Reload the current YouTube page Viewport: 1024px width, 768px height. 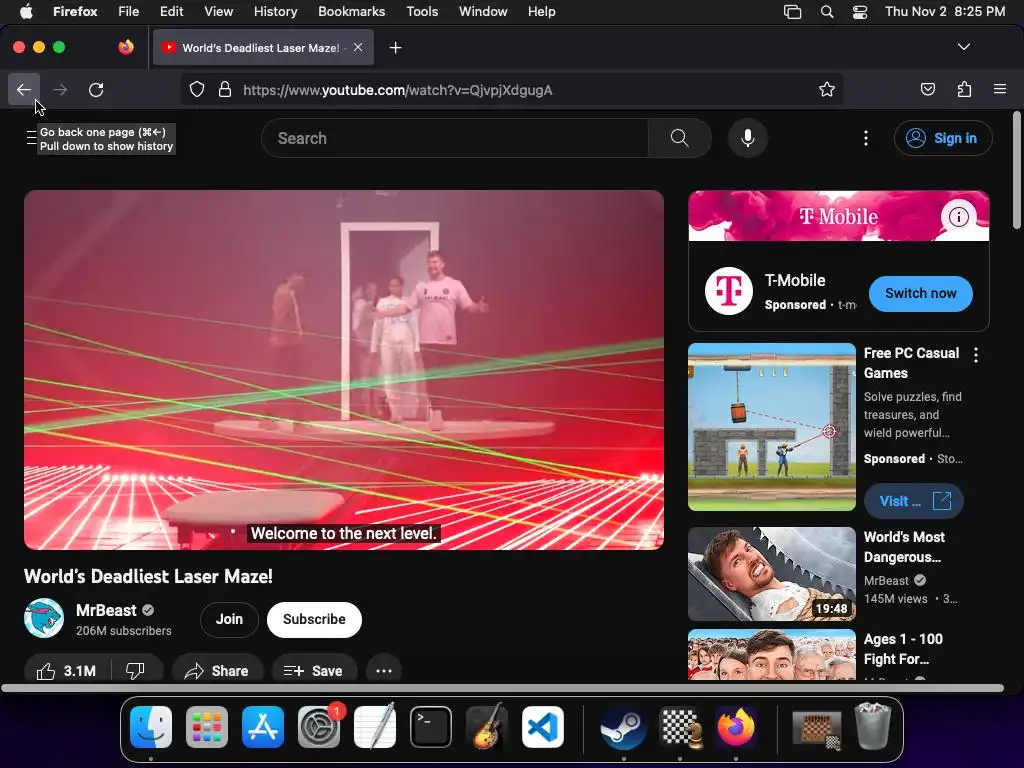tap(96, 89)
